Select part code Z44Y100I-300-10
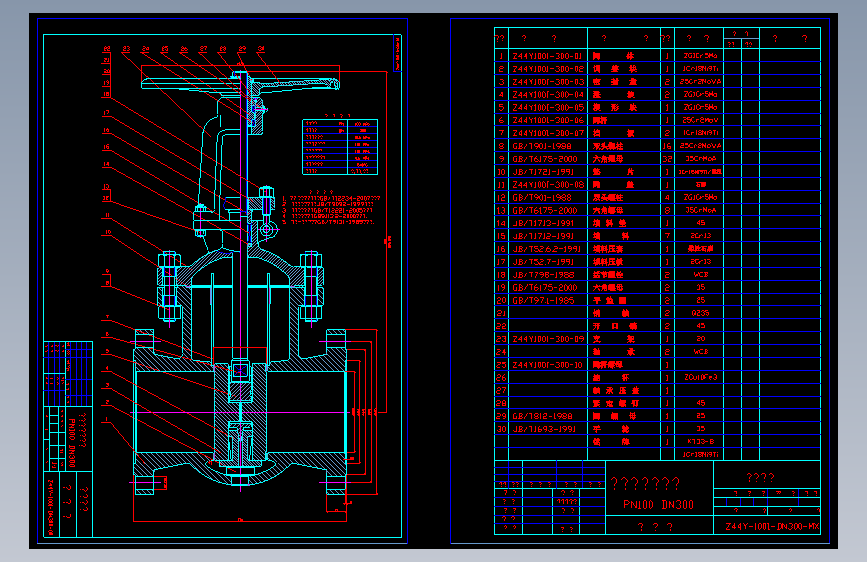 [547, 365]
